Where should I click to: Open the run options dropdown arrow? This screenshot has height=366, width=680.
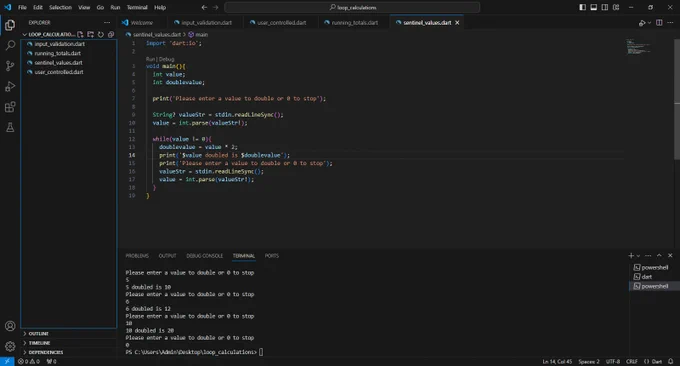pos(649,23)
